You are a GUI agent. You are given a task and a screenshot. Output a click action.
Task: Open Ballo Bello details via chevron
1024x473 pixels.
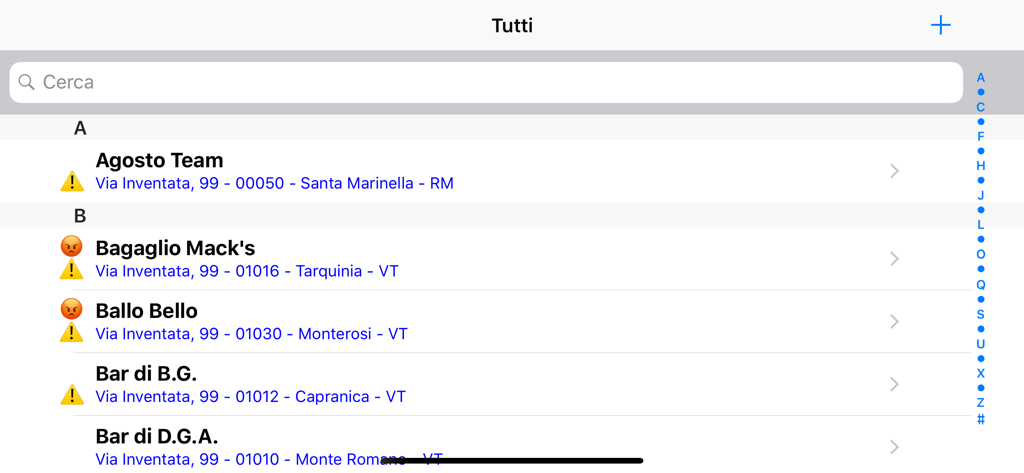[894, 322]
